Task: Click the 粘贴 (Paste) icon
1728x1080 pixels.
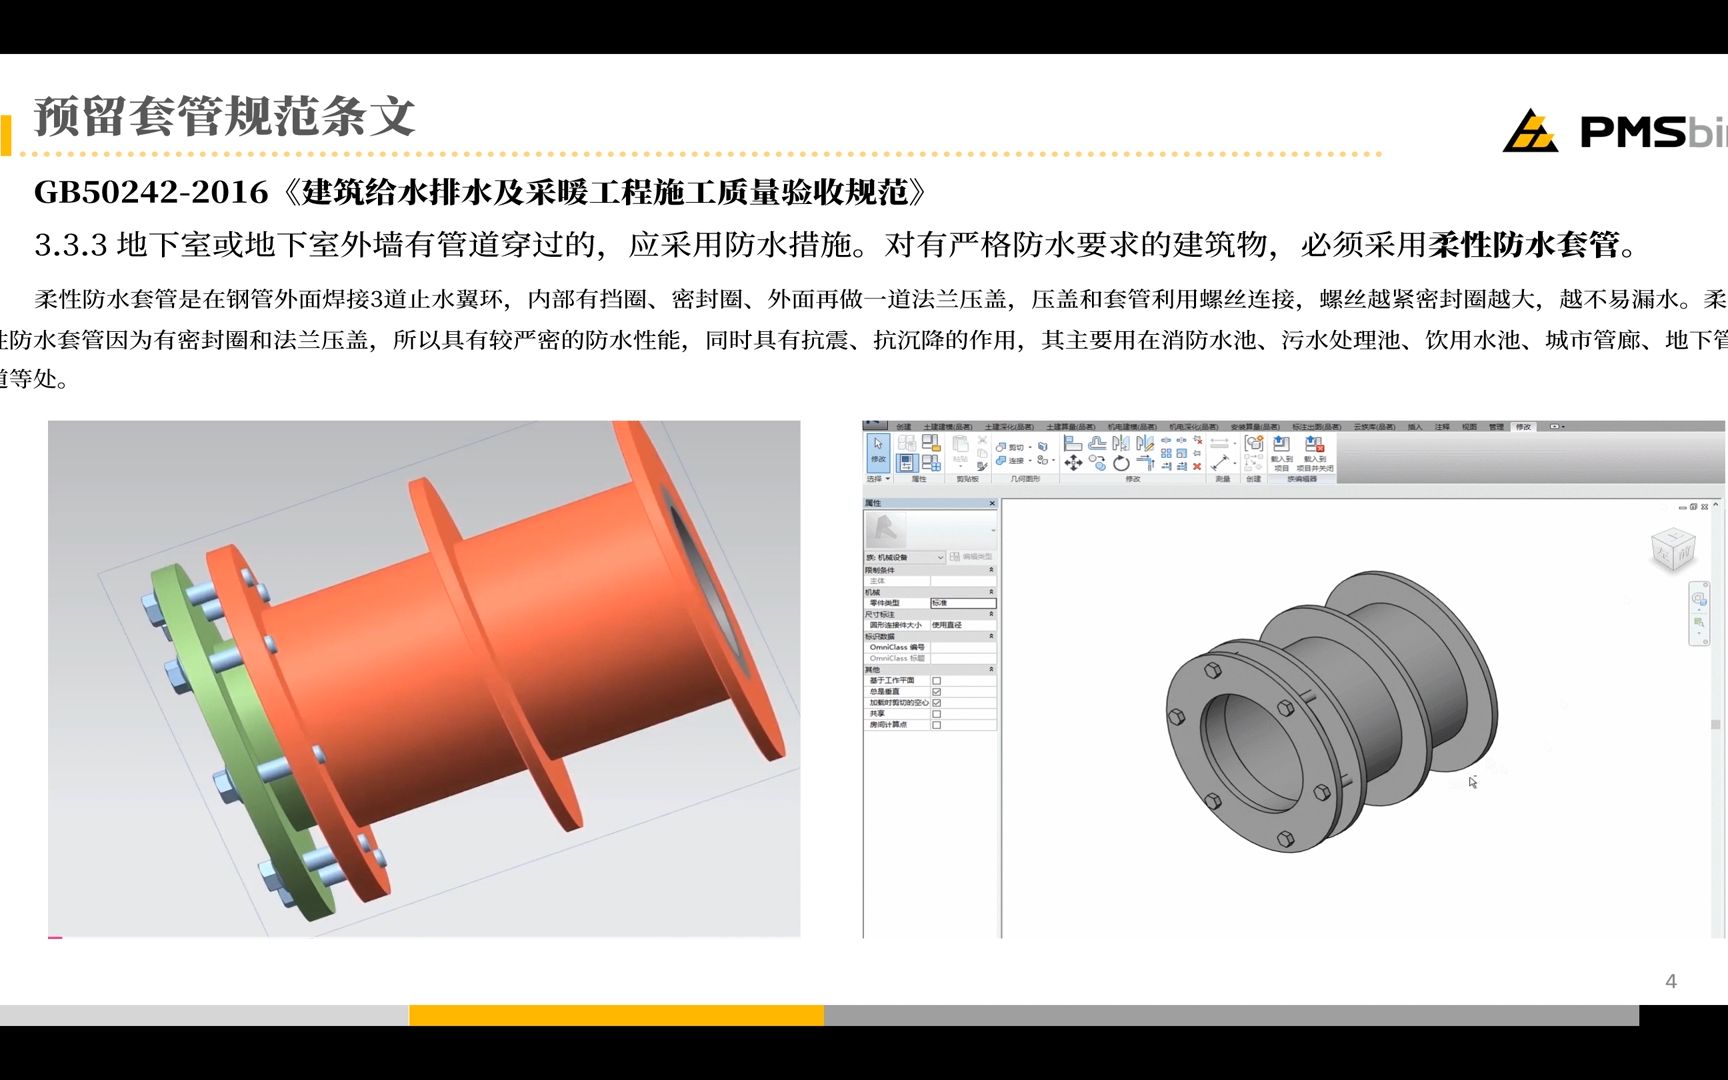Action: (961, 446)
